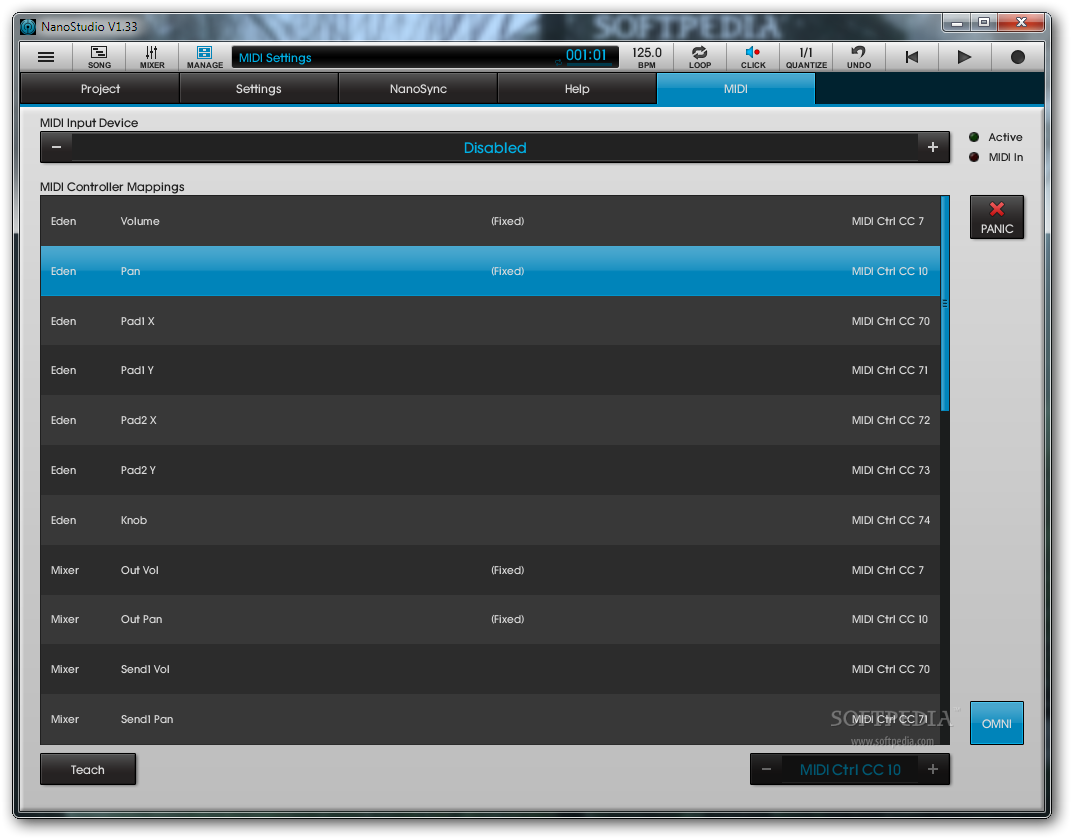Click the Teach button

coord(88,769)
